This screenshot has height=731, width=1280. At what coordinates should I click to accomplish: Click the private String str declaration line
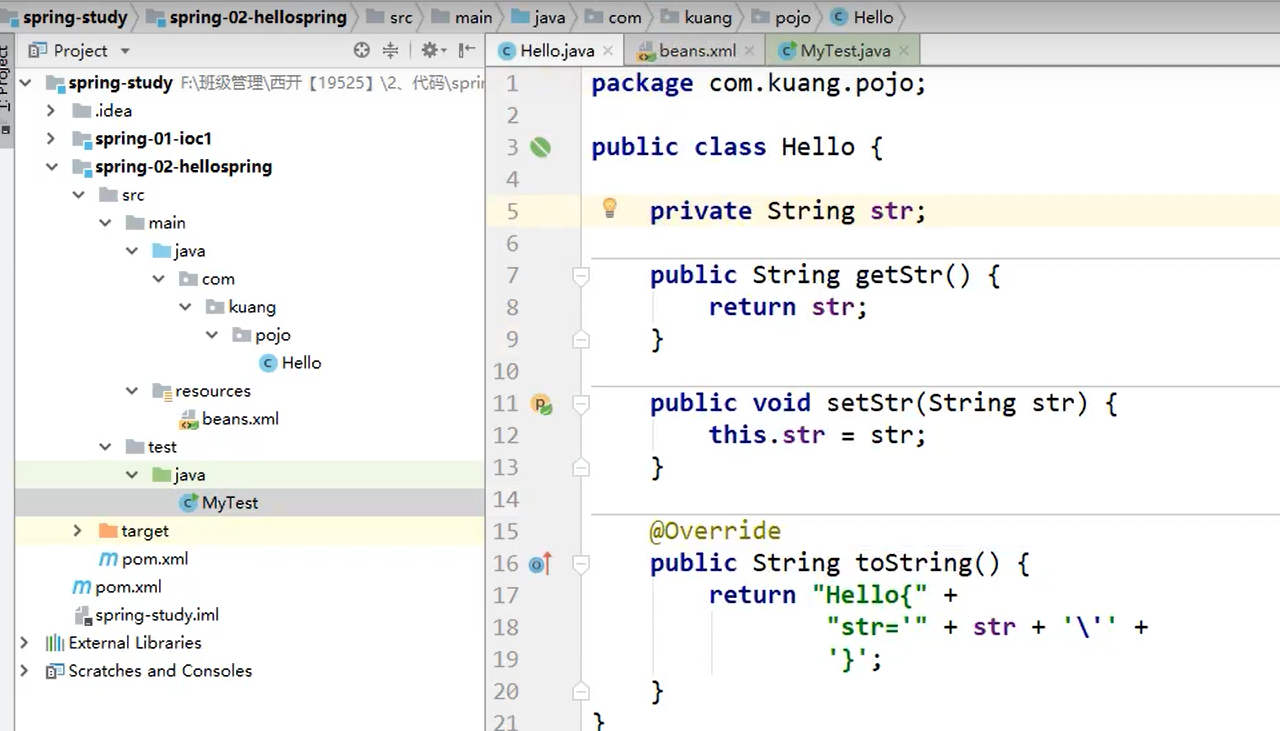coord(788,211)
